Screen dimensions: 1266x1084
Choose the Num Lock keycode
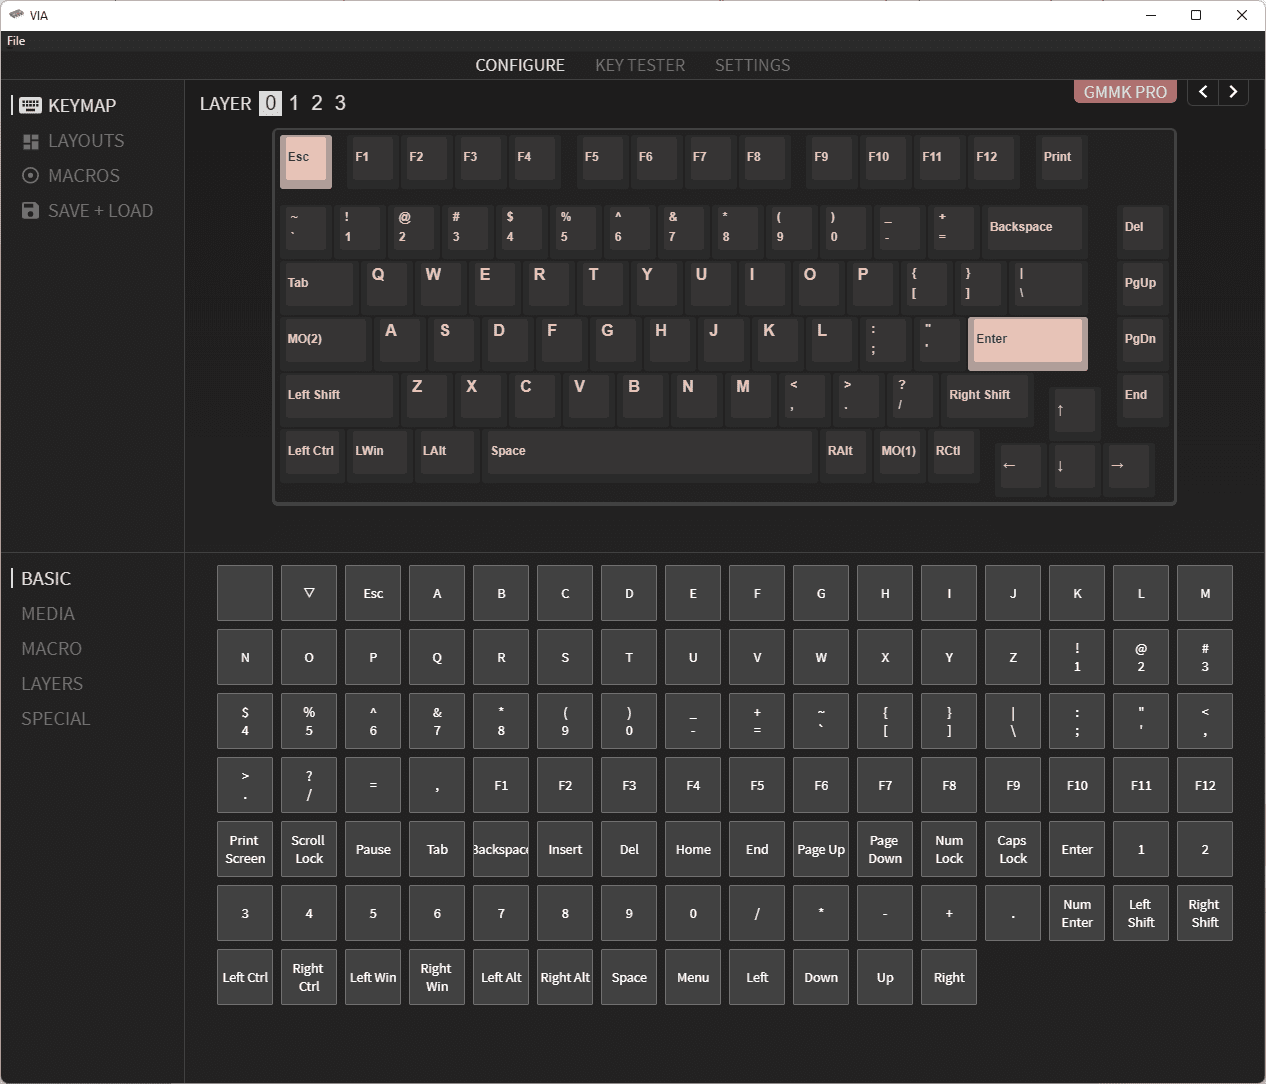click(949, 849)
